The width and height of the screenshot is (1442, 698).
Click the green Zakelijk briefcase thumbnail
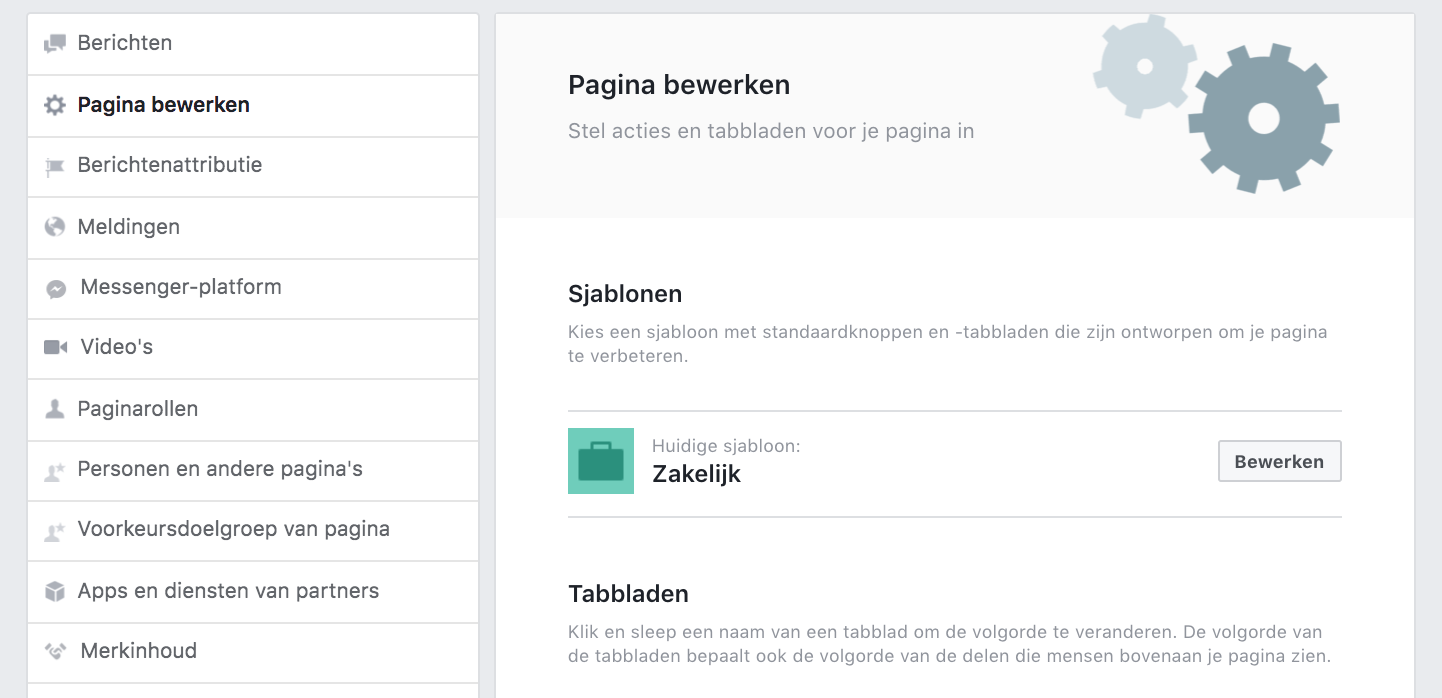[600, 461]
